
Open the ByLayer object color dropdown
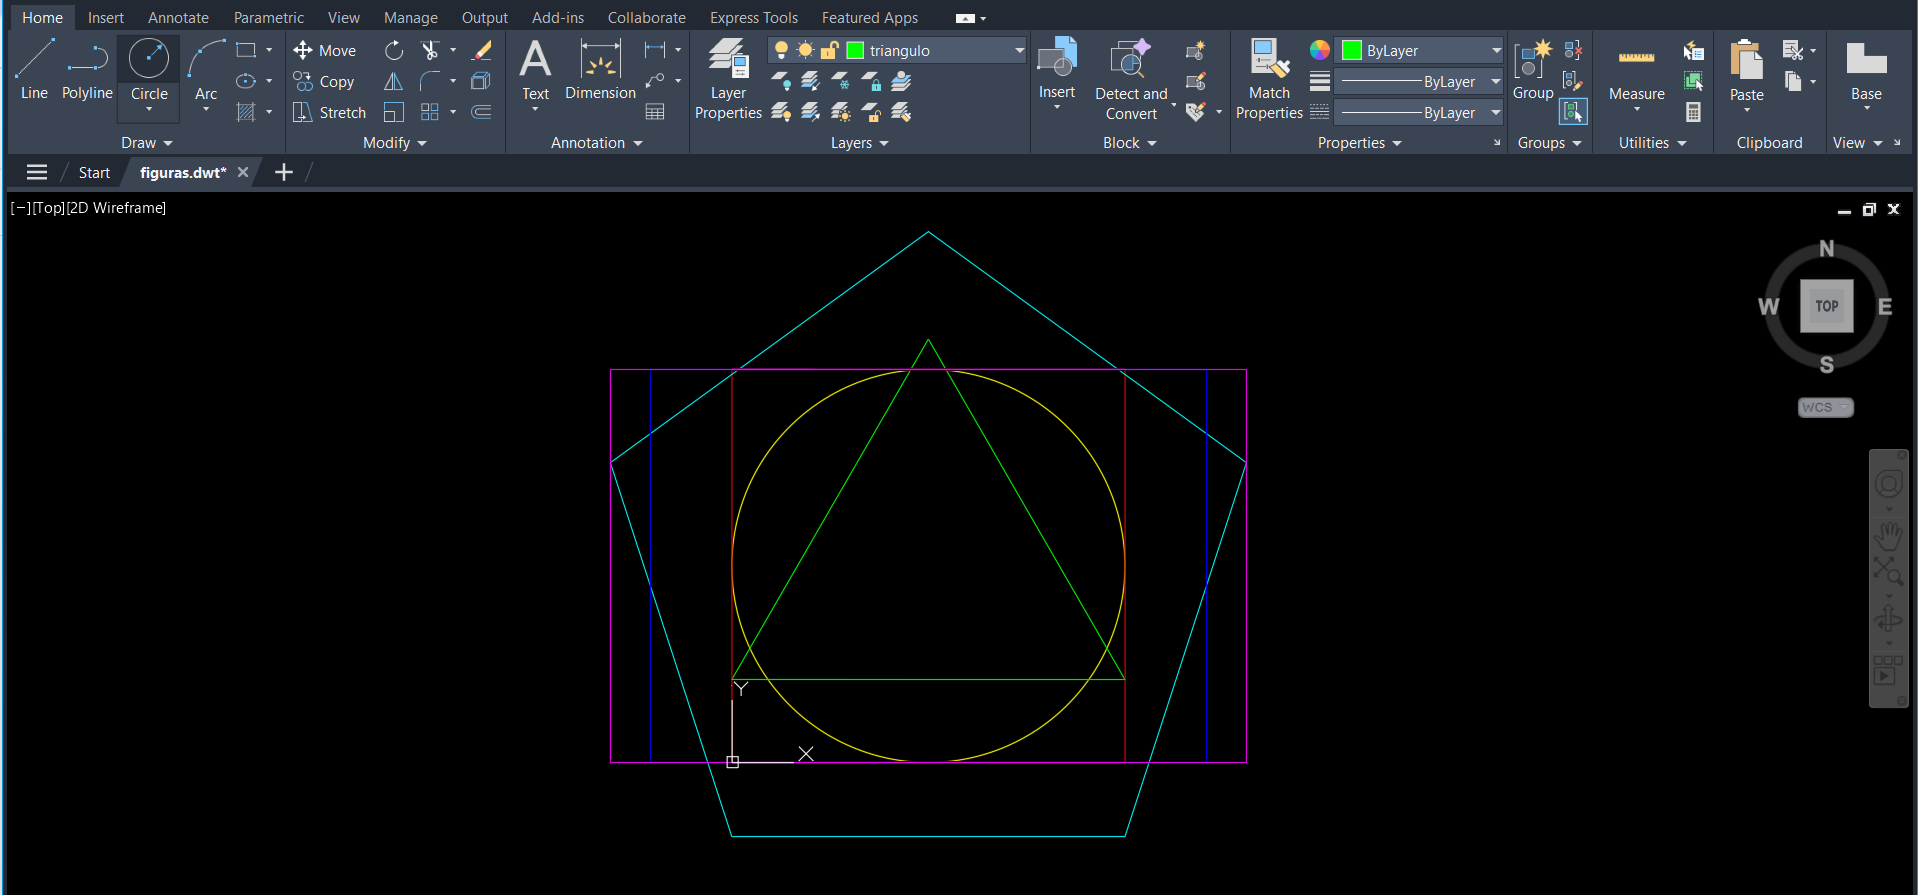pos(1495,51)
